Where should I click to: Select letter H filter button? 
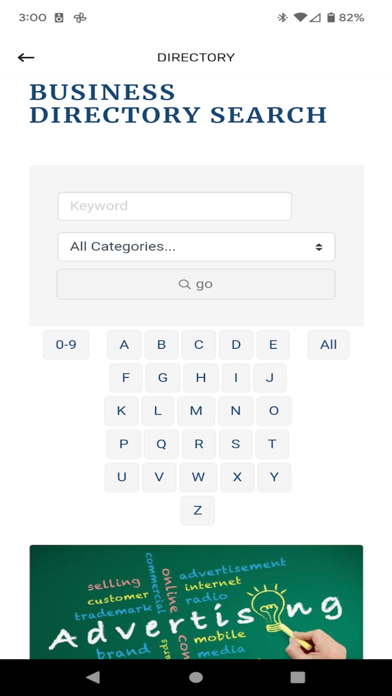(x=201, y=378)
